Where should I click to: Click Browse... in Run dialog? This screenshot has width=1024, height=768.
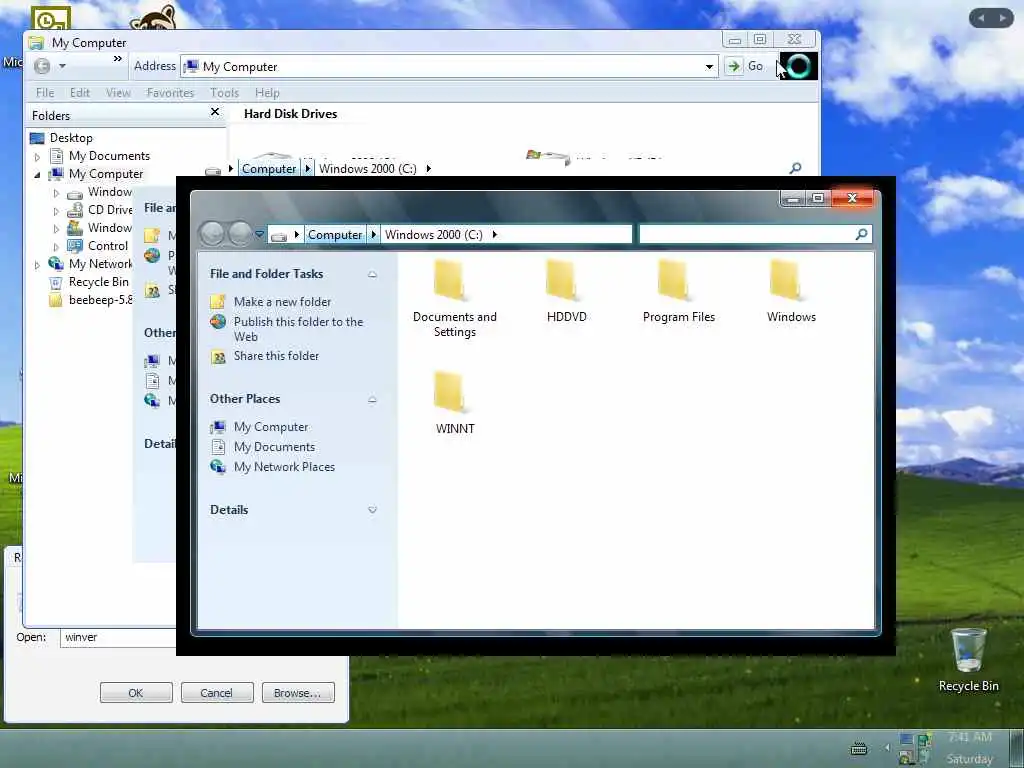(298, 693)
